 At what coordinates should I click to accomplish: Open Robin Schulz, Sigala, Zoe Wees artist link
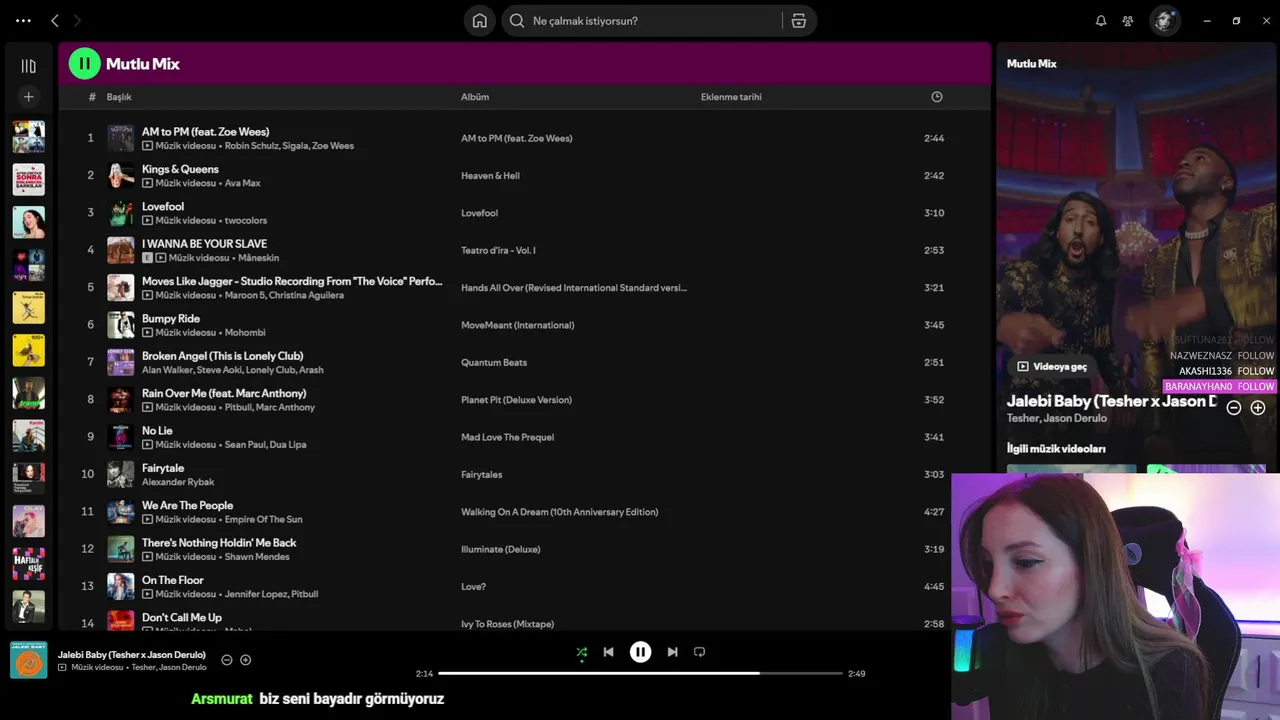pos(289,146)
